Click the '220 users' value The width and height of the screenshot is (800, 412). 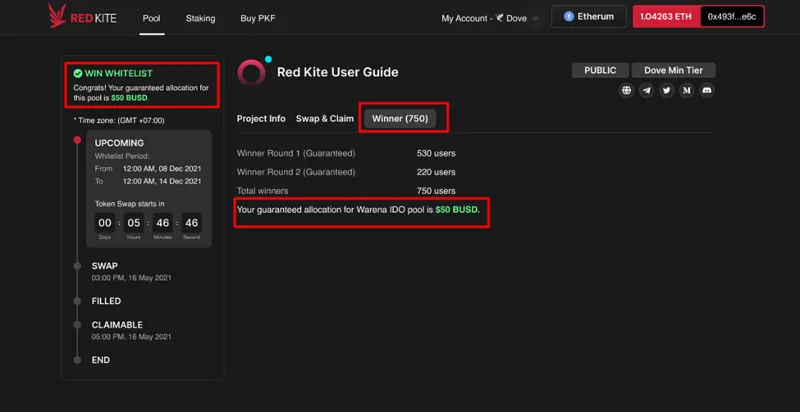(x=436, y=172)
